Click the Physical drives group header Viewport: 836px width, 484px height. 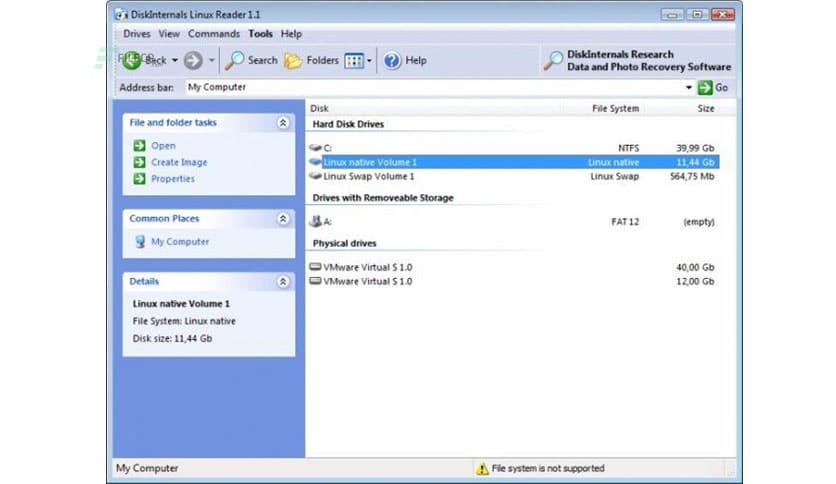(x=344, y=243)
